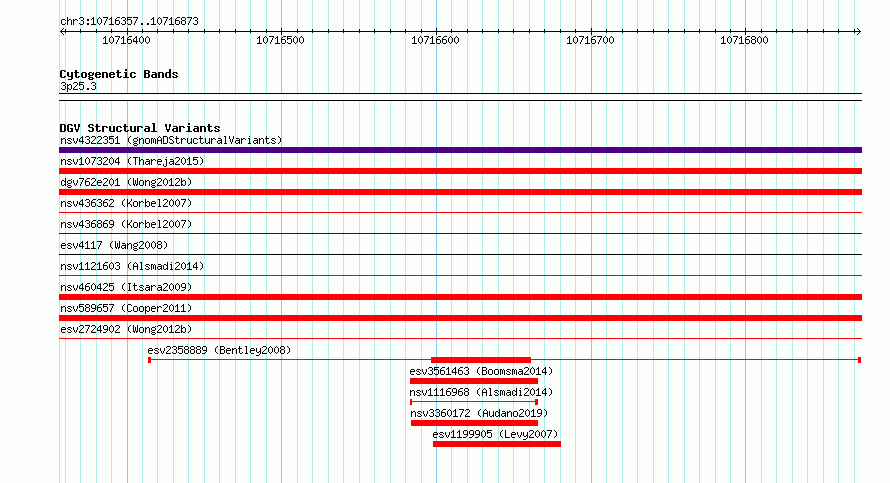
Task: Click ruler position 10716400
Action: (126, 40)
